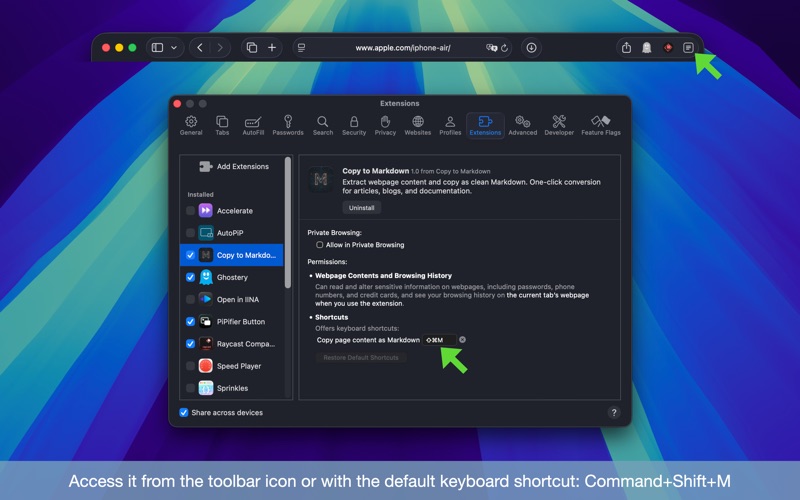Screen dimensions: 800x500
Task: Click the Copy to Markdown M logo
Action: 321,179
